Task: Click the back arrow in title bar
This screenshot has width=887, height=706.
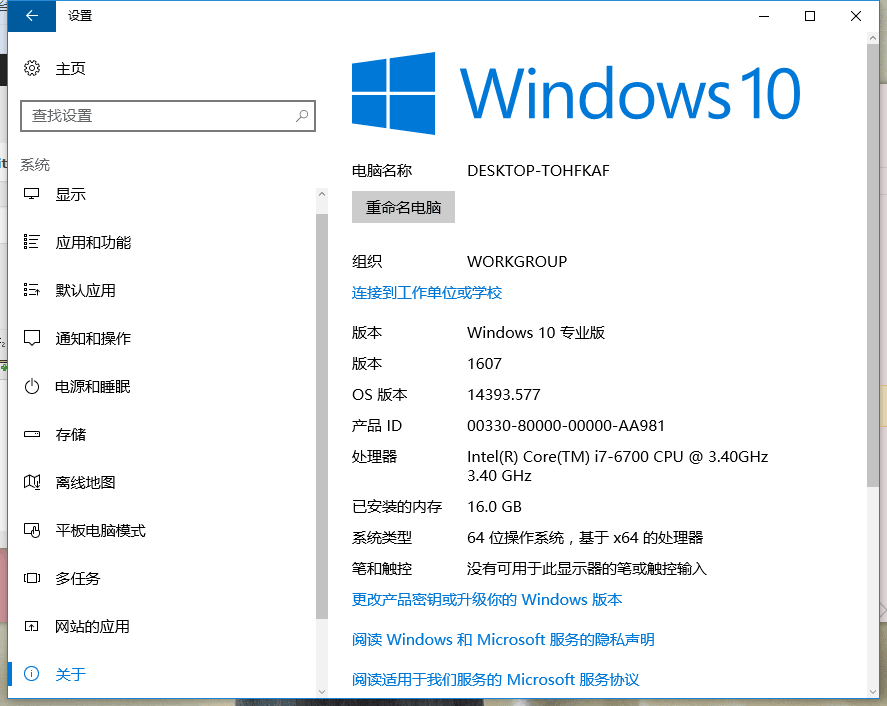Action: tap(32, 16)
